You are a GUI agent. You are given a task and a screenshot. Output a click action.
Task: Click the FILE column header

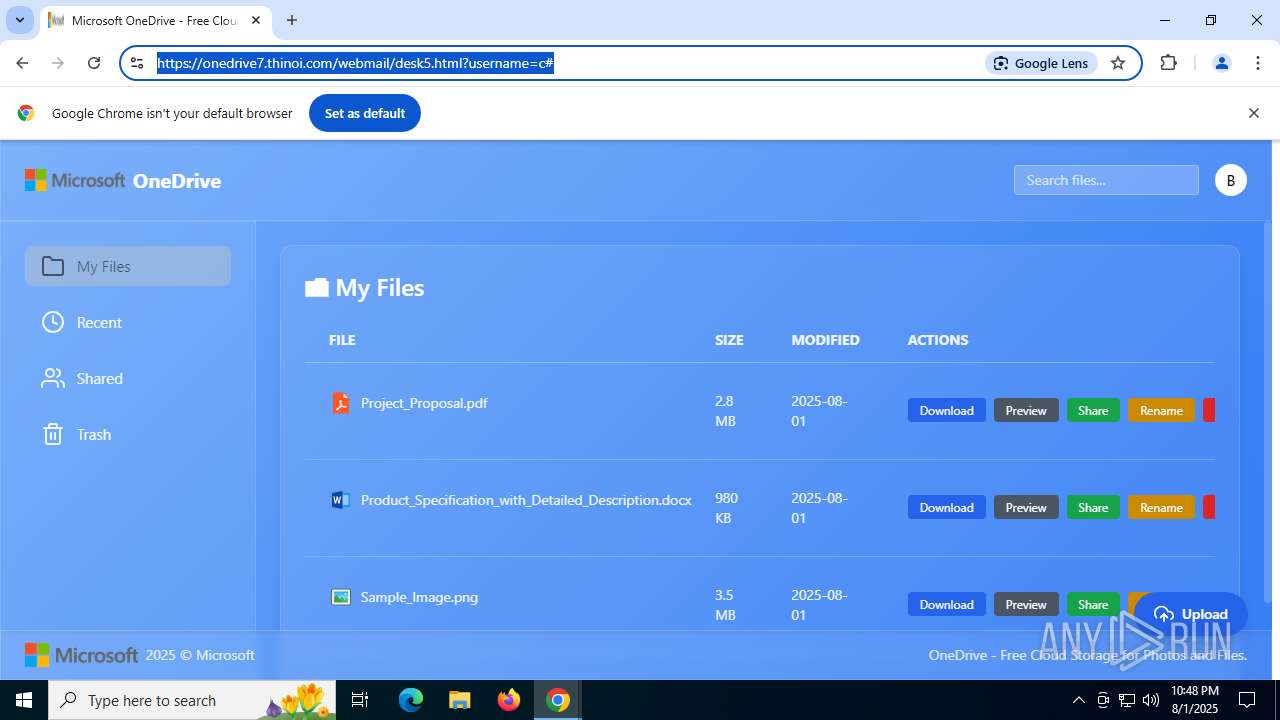click(342, 340)
